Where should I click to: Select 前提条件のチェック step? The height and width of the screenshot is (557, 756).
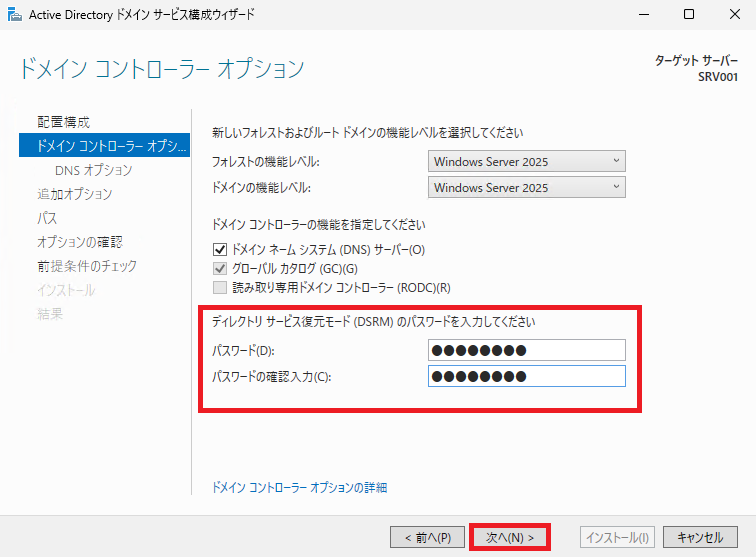point(87,266)
